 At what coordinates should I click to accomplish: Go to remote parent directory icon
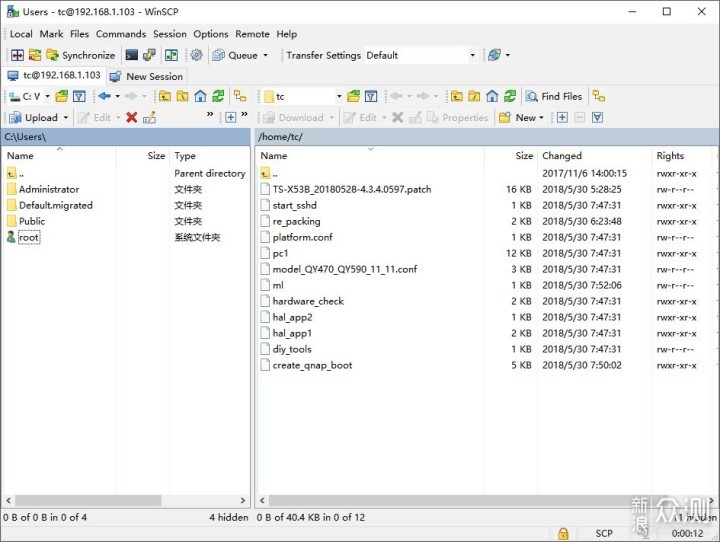(456, 96)
